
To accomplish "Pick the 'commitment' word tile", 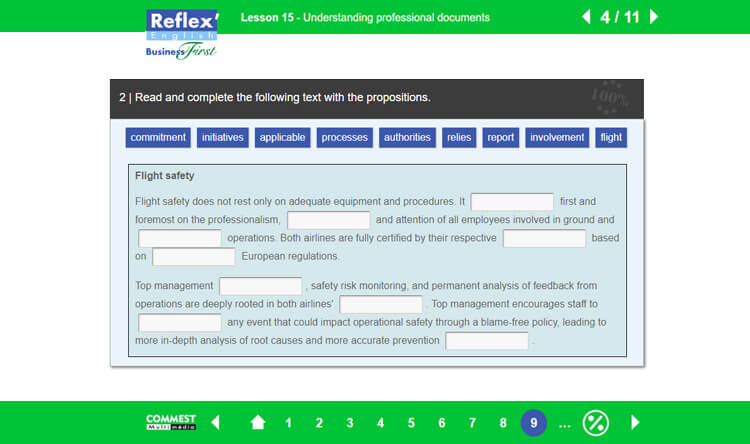I will (158, 137).
